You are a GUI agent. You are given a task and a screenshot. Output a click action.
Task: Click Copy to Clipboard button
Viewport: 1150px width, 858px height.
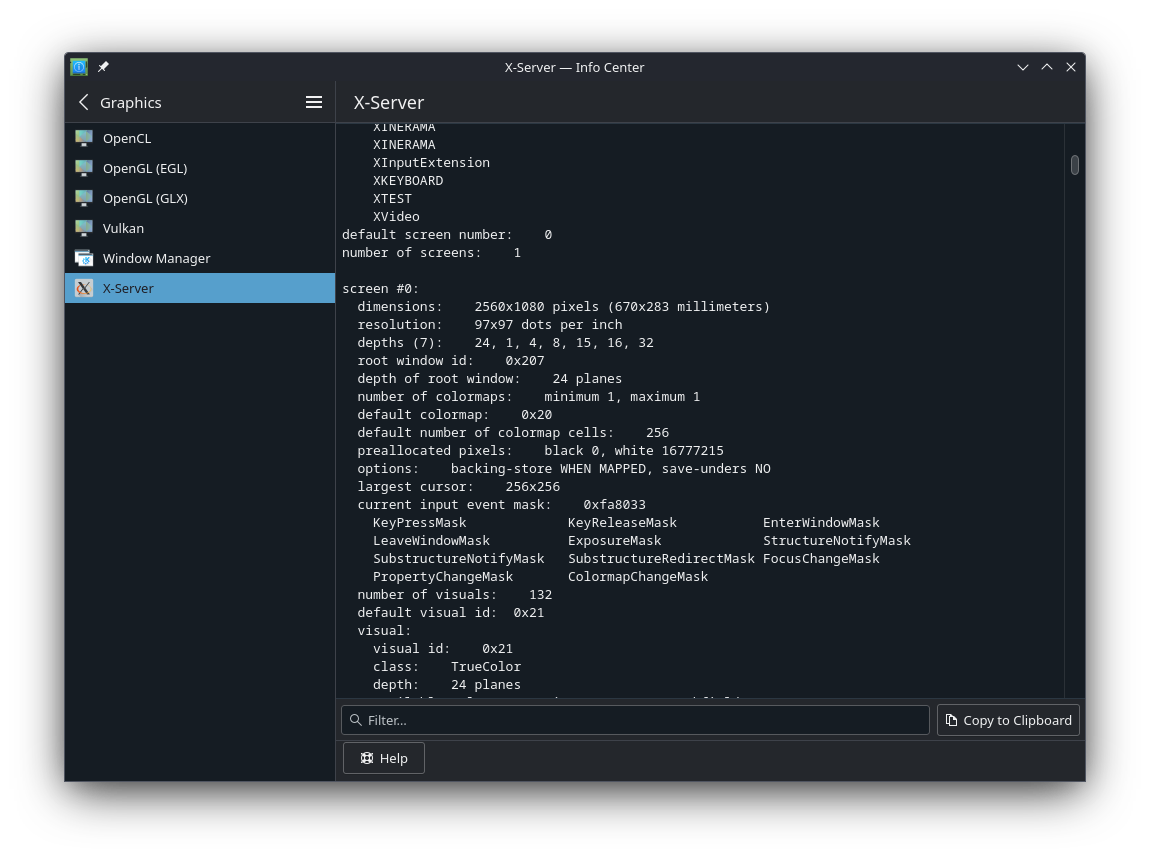(1008, 720)
